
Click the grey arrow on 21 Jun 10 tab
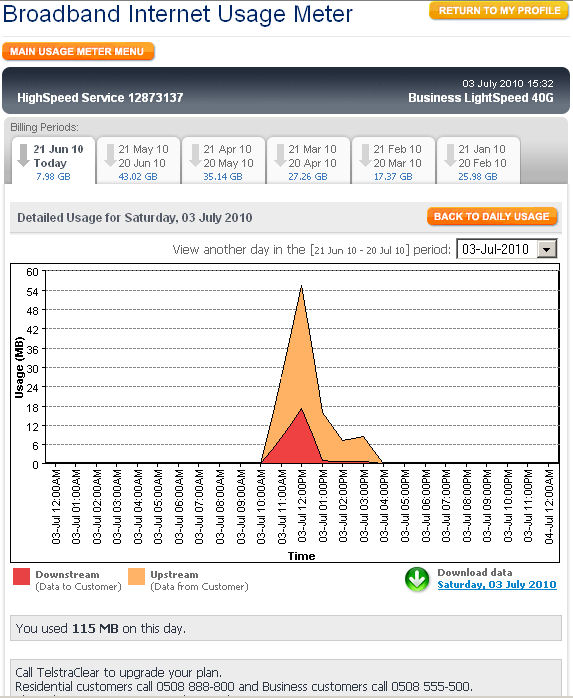click(x=23, y=155)
